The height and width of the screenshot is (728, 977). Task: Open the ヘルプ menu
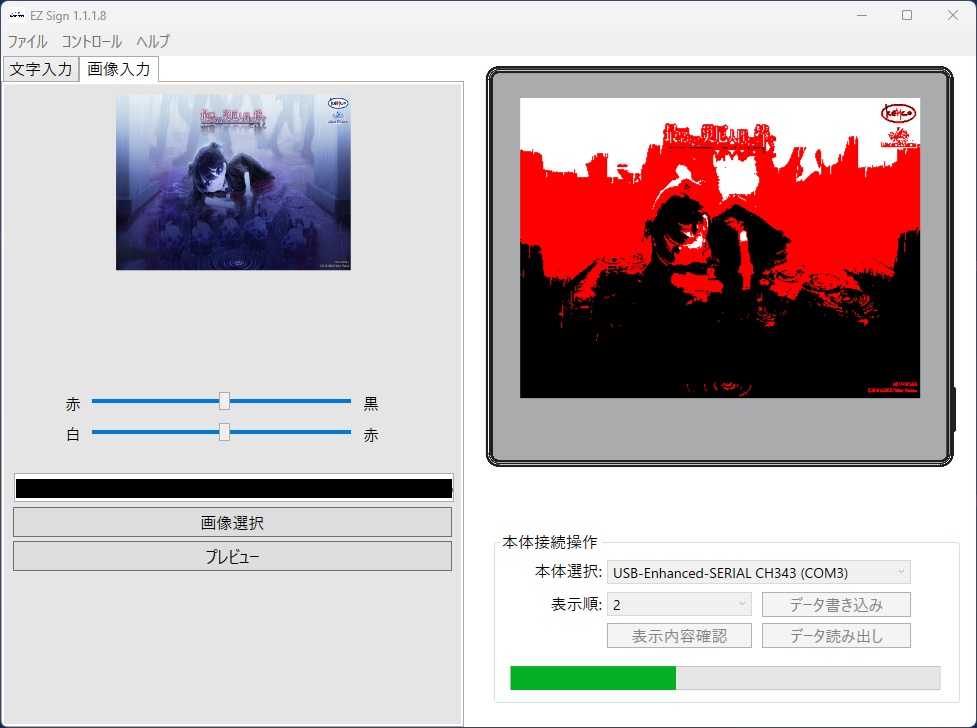pos(153,42)
